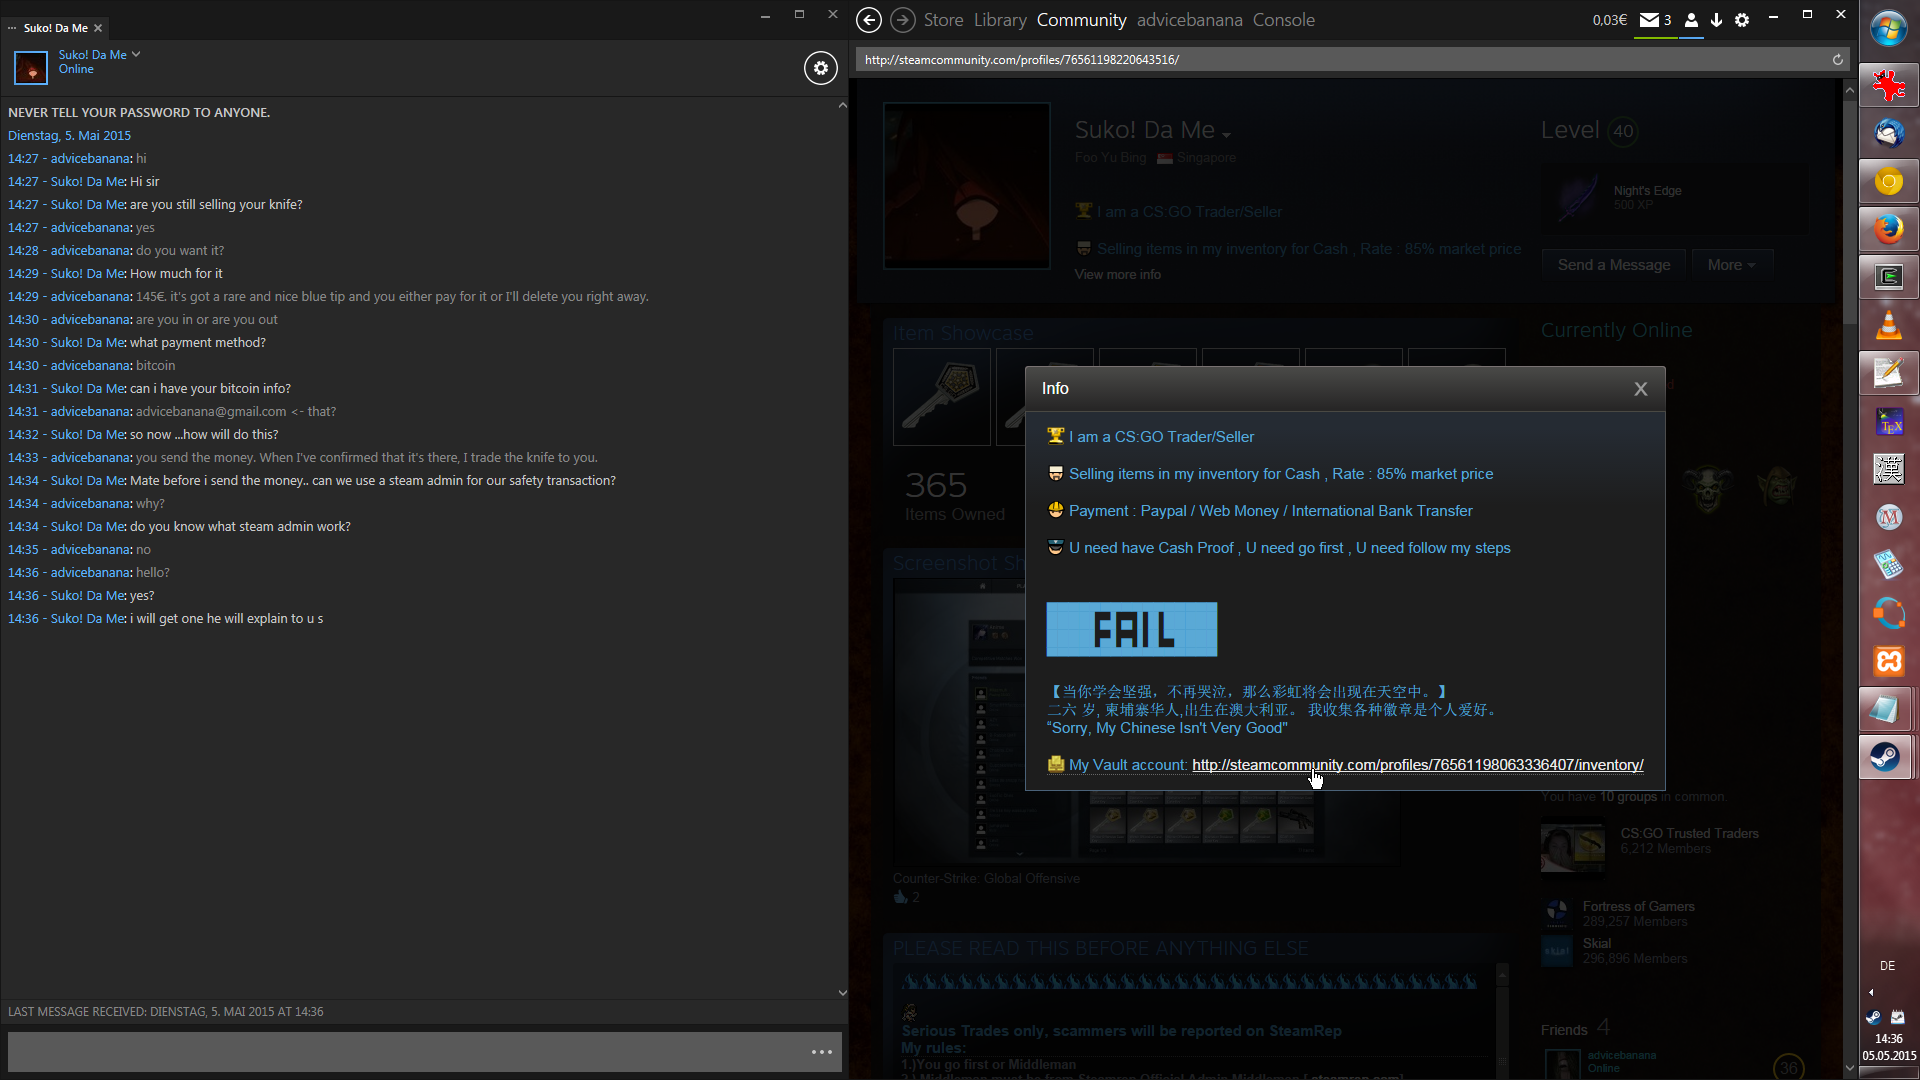Click the friends person icon in header
Screen dimensions: 1920x1080
[1691, 20]
